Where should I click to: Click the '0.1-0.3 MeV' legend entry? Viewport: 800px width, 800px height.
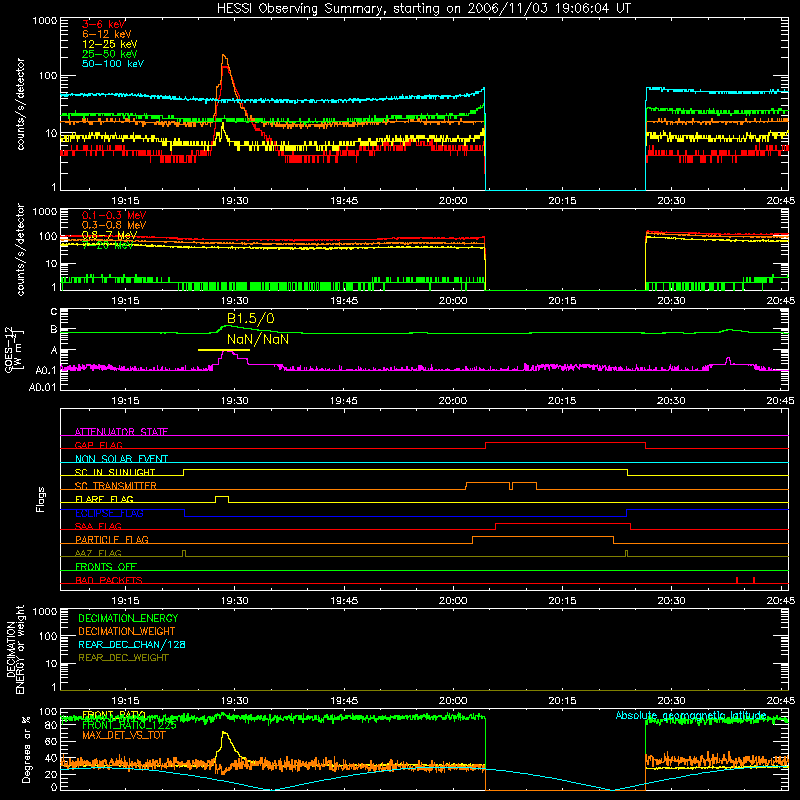click(114, 215)
